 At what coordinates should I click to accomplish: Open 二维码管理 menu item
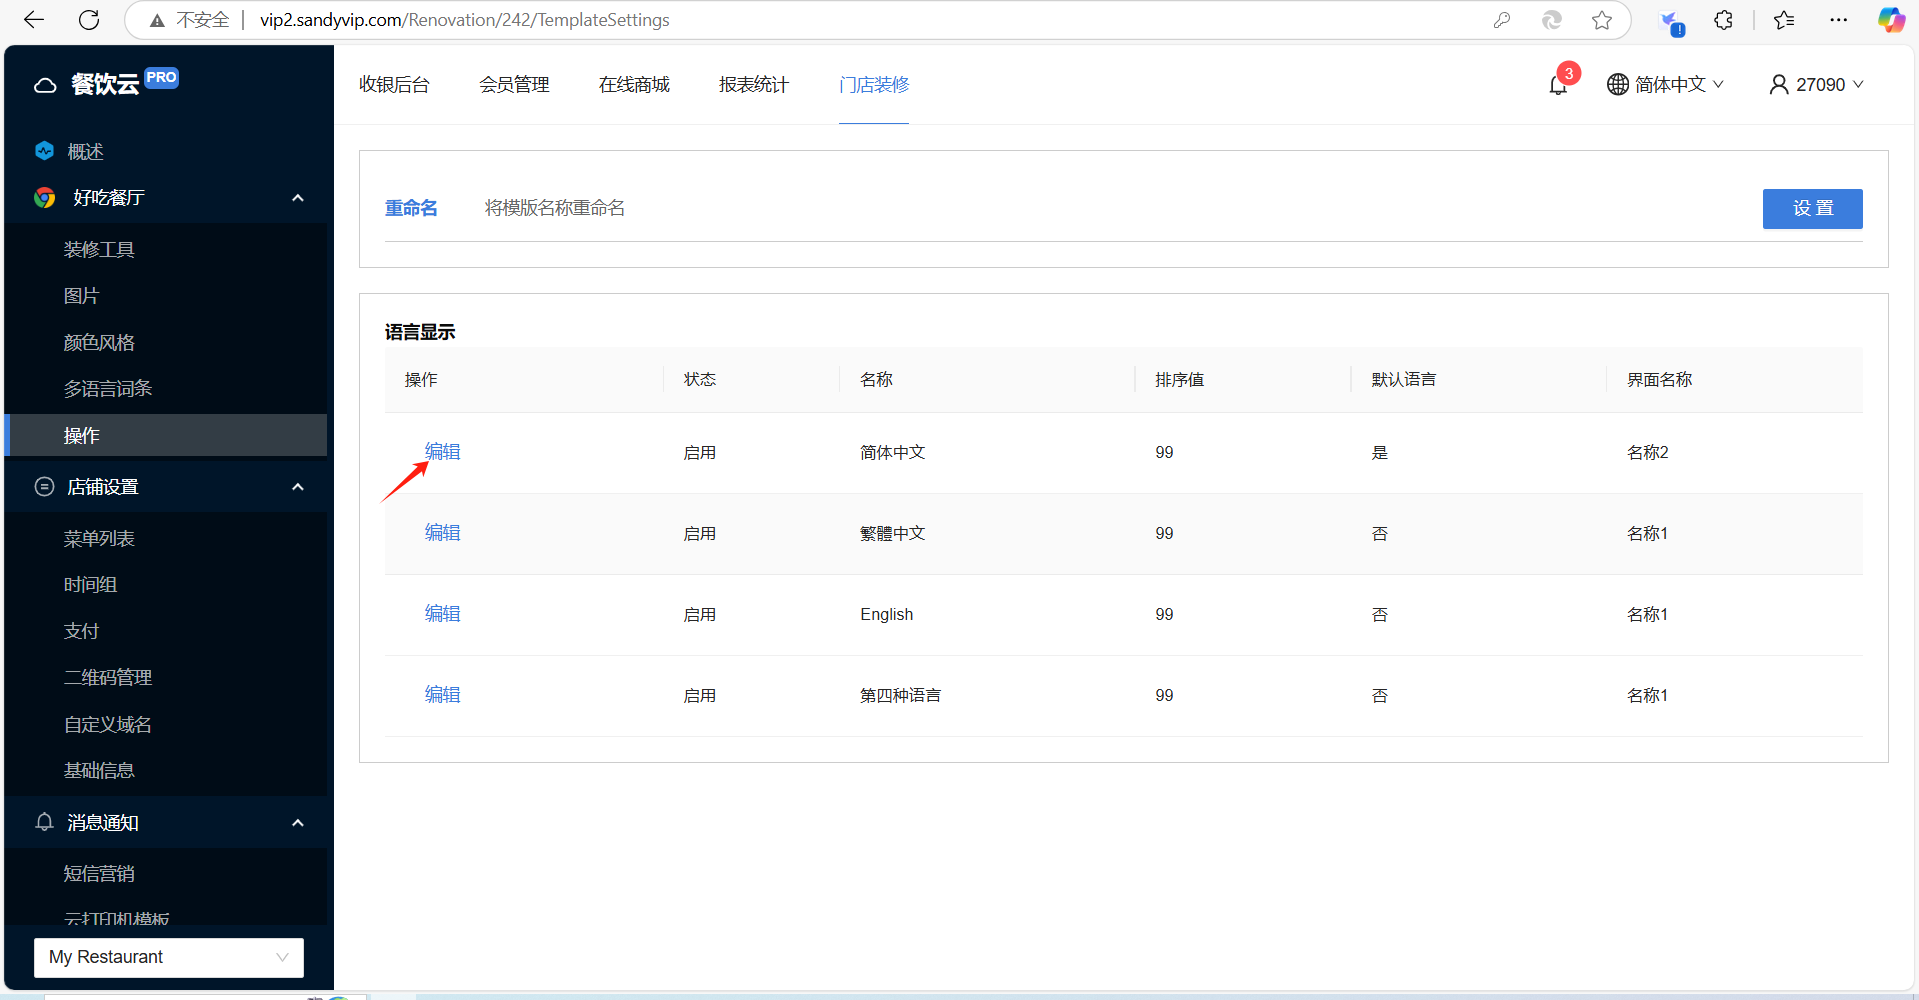click(108, 677)
